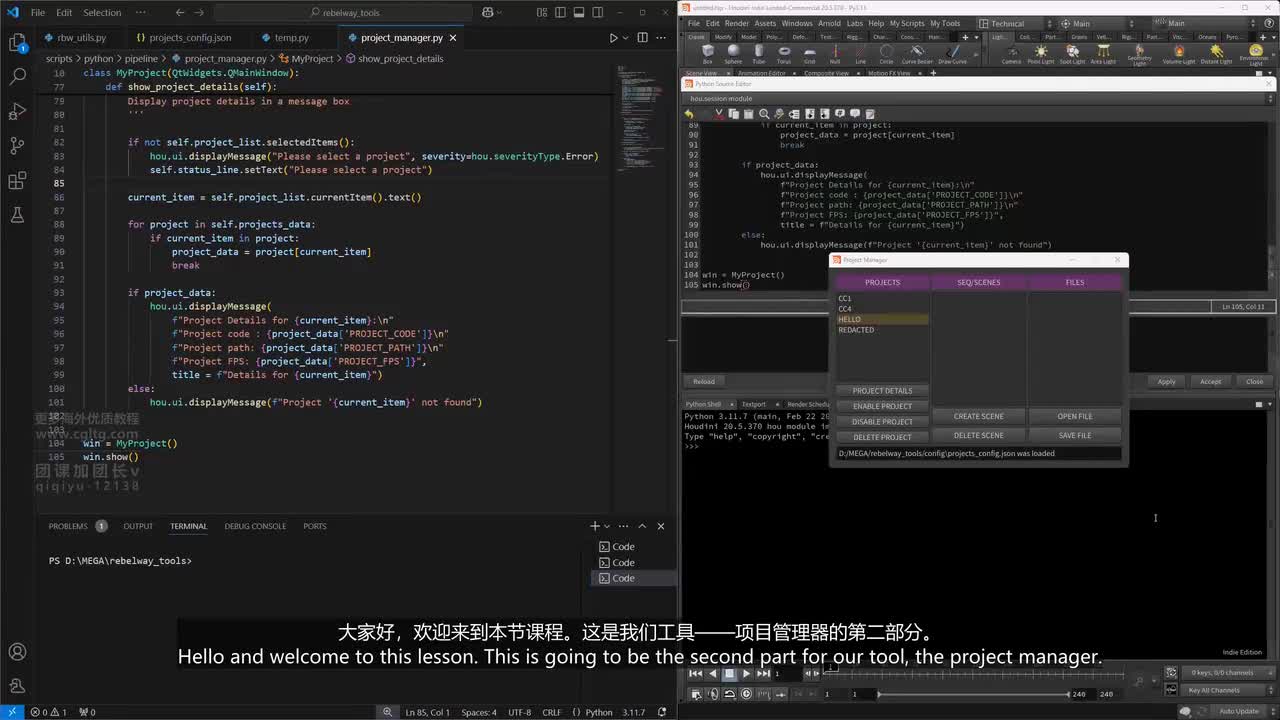The image size is (1280, 720).
Task: Click the Cut scissors icon in Python Source Editor
Action: 719,114
